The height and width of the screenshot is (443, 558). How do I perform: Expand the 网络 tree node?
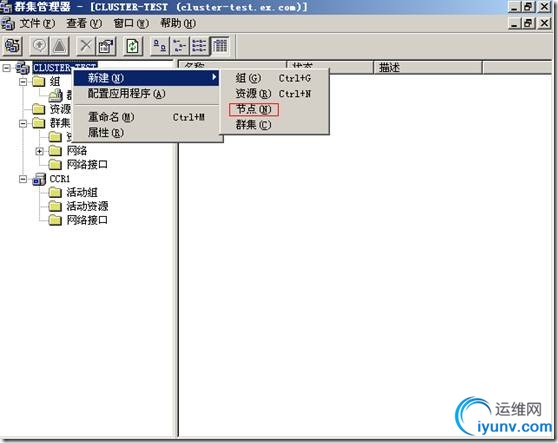click(x=40, y=151)
